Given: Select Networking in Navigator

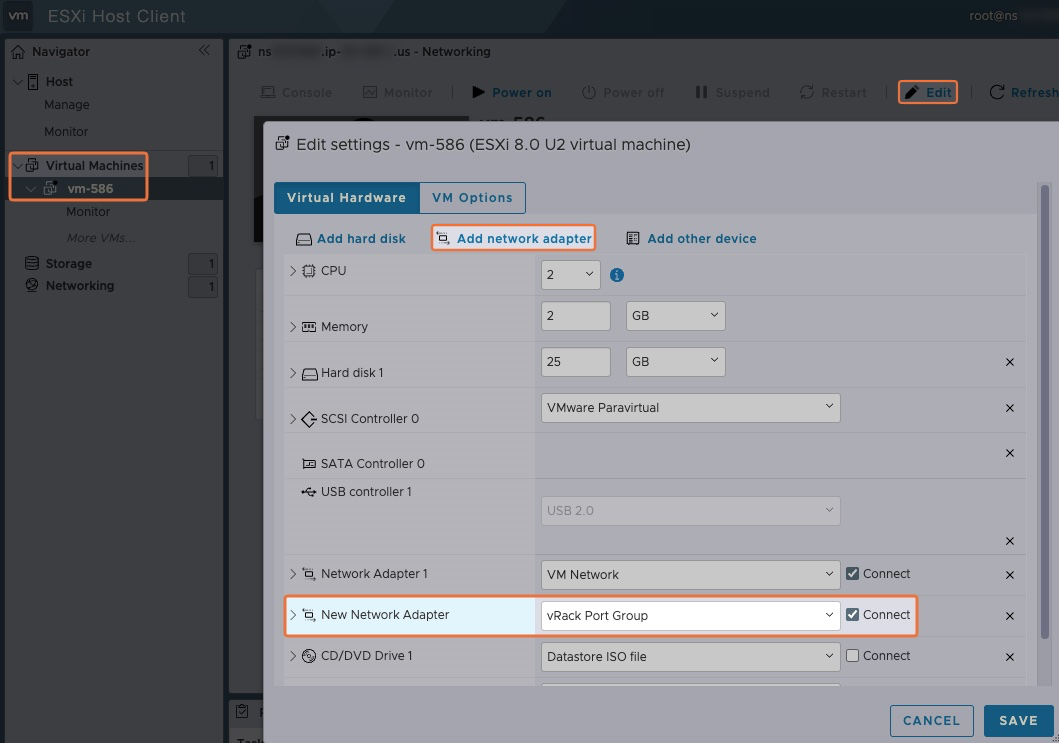Looking at the screenshot, I should coord(80,286).
